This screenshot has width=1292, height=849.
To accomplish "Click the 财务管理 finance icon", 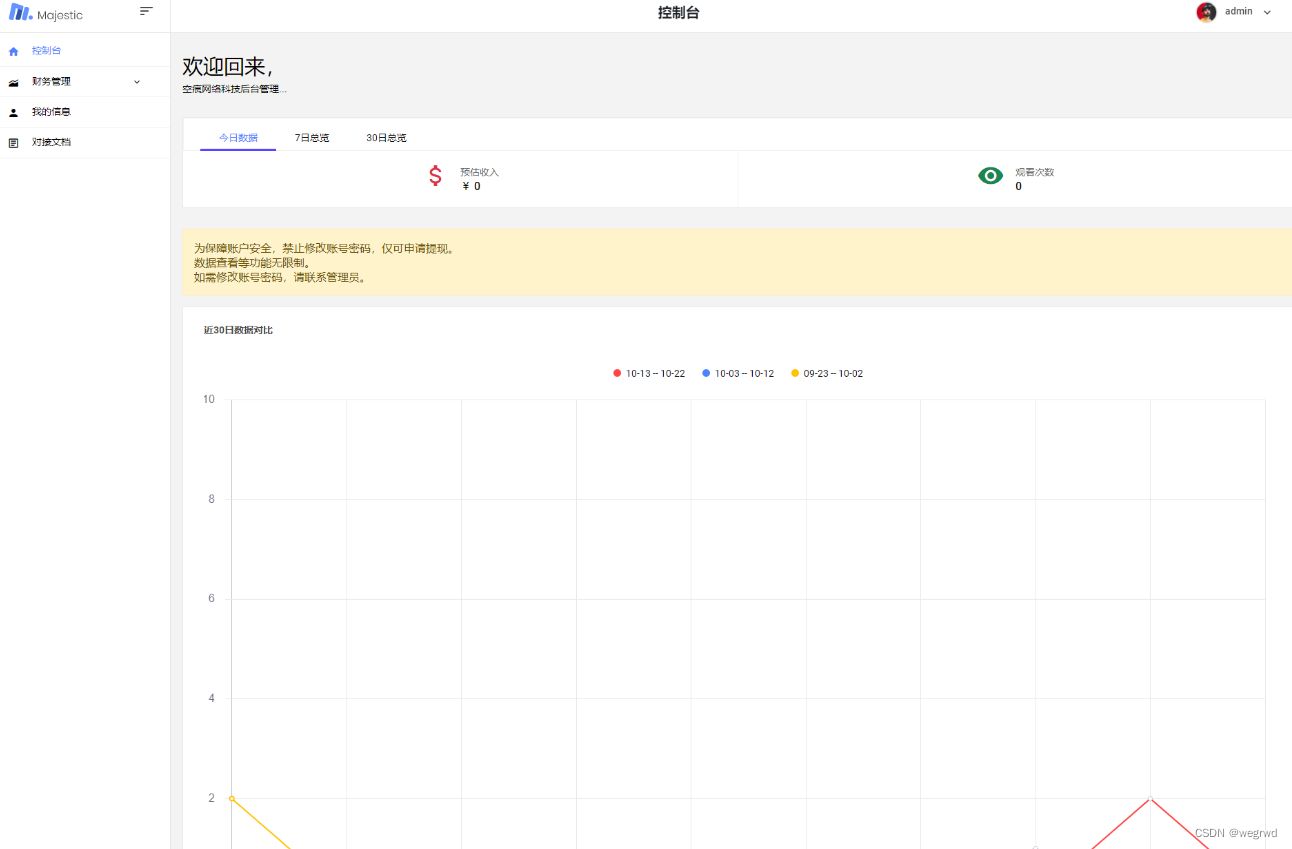I will [x=14, y=82].
